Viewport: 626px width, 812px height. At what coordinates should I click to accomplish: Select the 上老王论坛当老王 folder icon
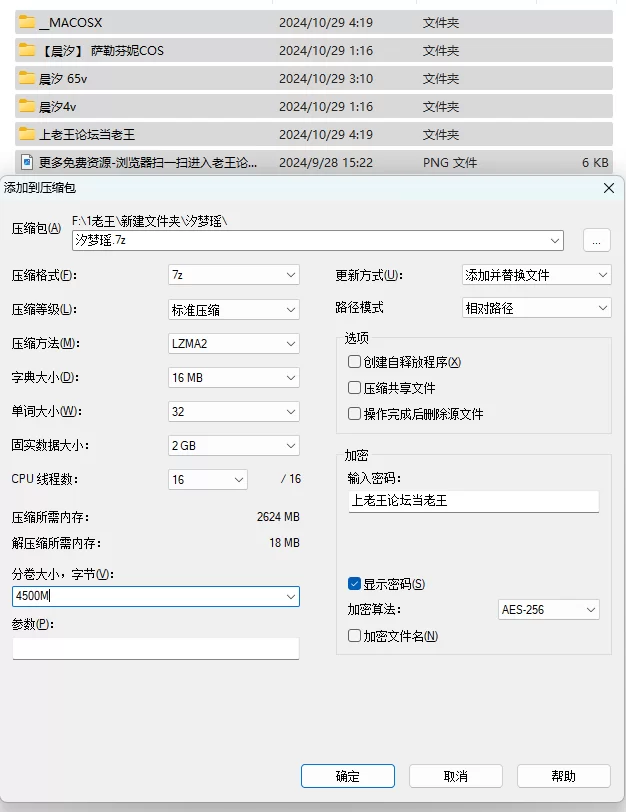tap(27, 134)
